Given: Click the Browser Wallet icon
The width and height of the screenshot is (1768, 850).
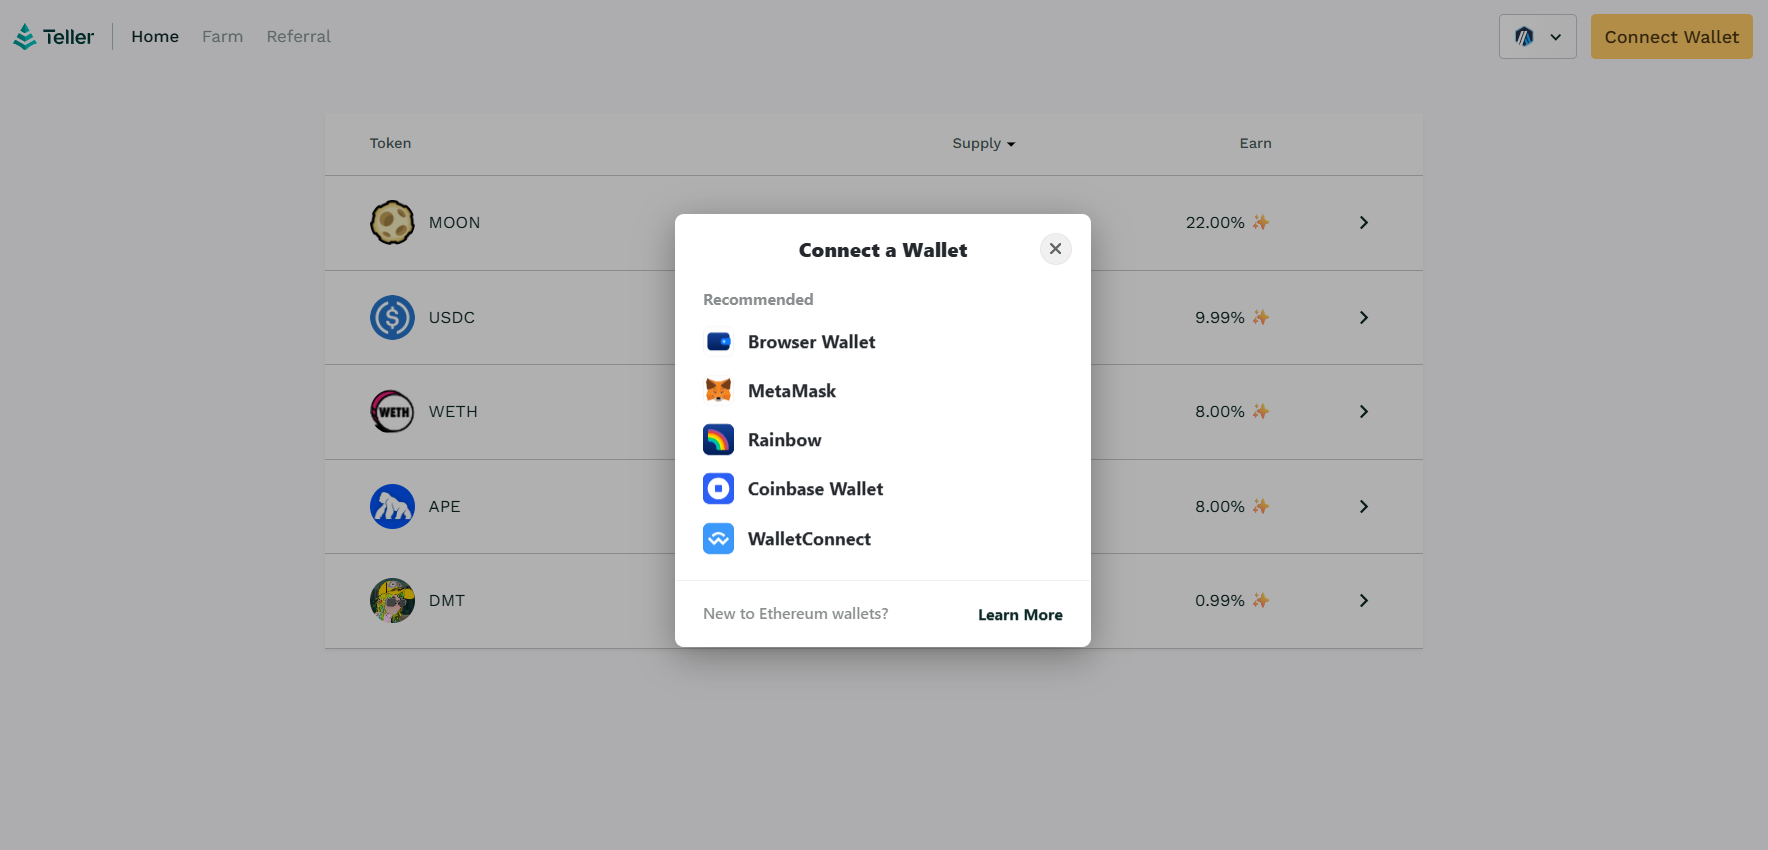Looking at the screenshot, I should click(718, 342).
